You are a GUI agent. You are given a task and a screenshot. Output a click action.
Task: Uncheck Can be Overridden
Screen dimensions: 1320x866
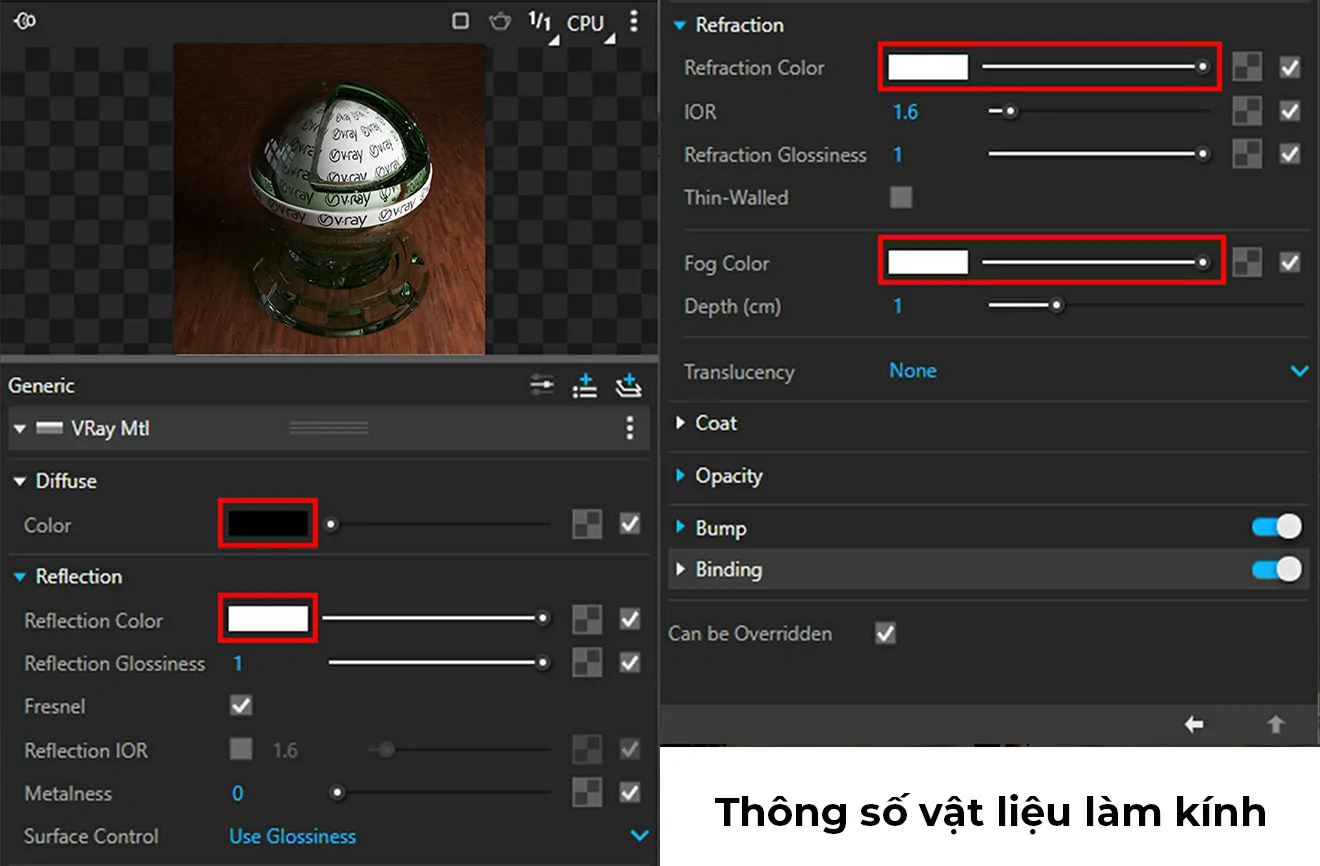point(884,633)
